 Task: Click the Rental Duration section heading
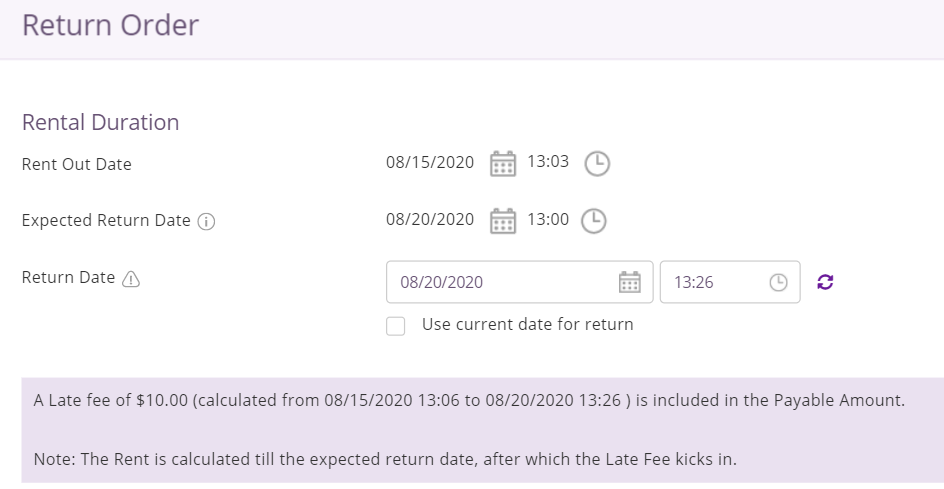pyautogui.click(x=101, y=122)
